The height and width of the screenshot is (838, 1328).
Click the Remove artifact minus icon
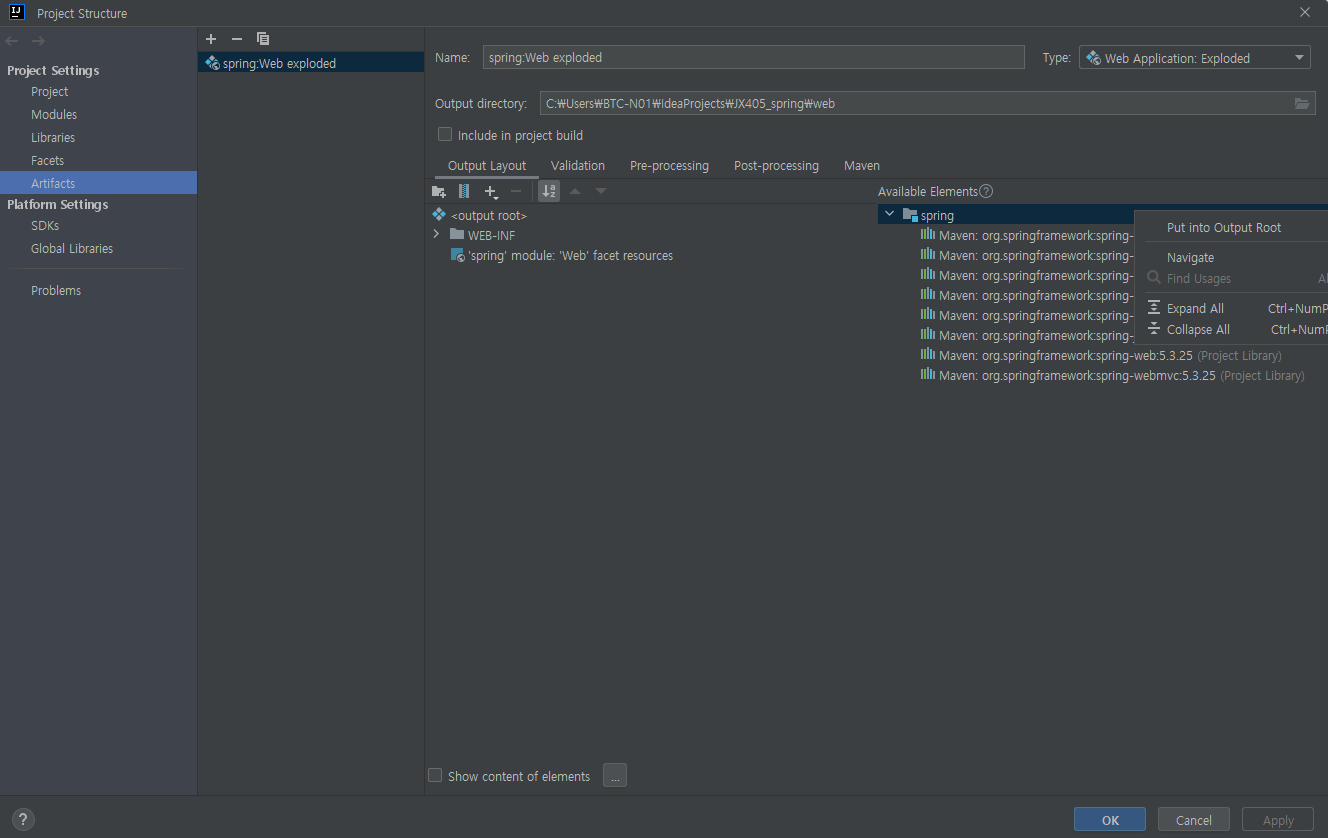coord(237,39)
